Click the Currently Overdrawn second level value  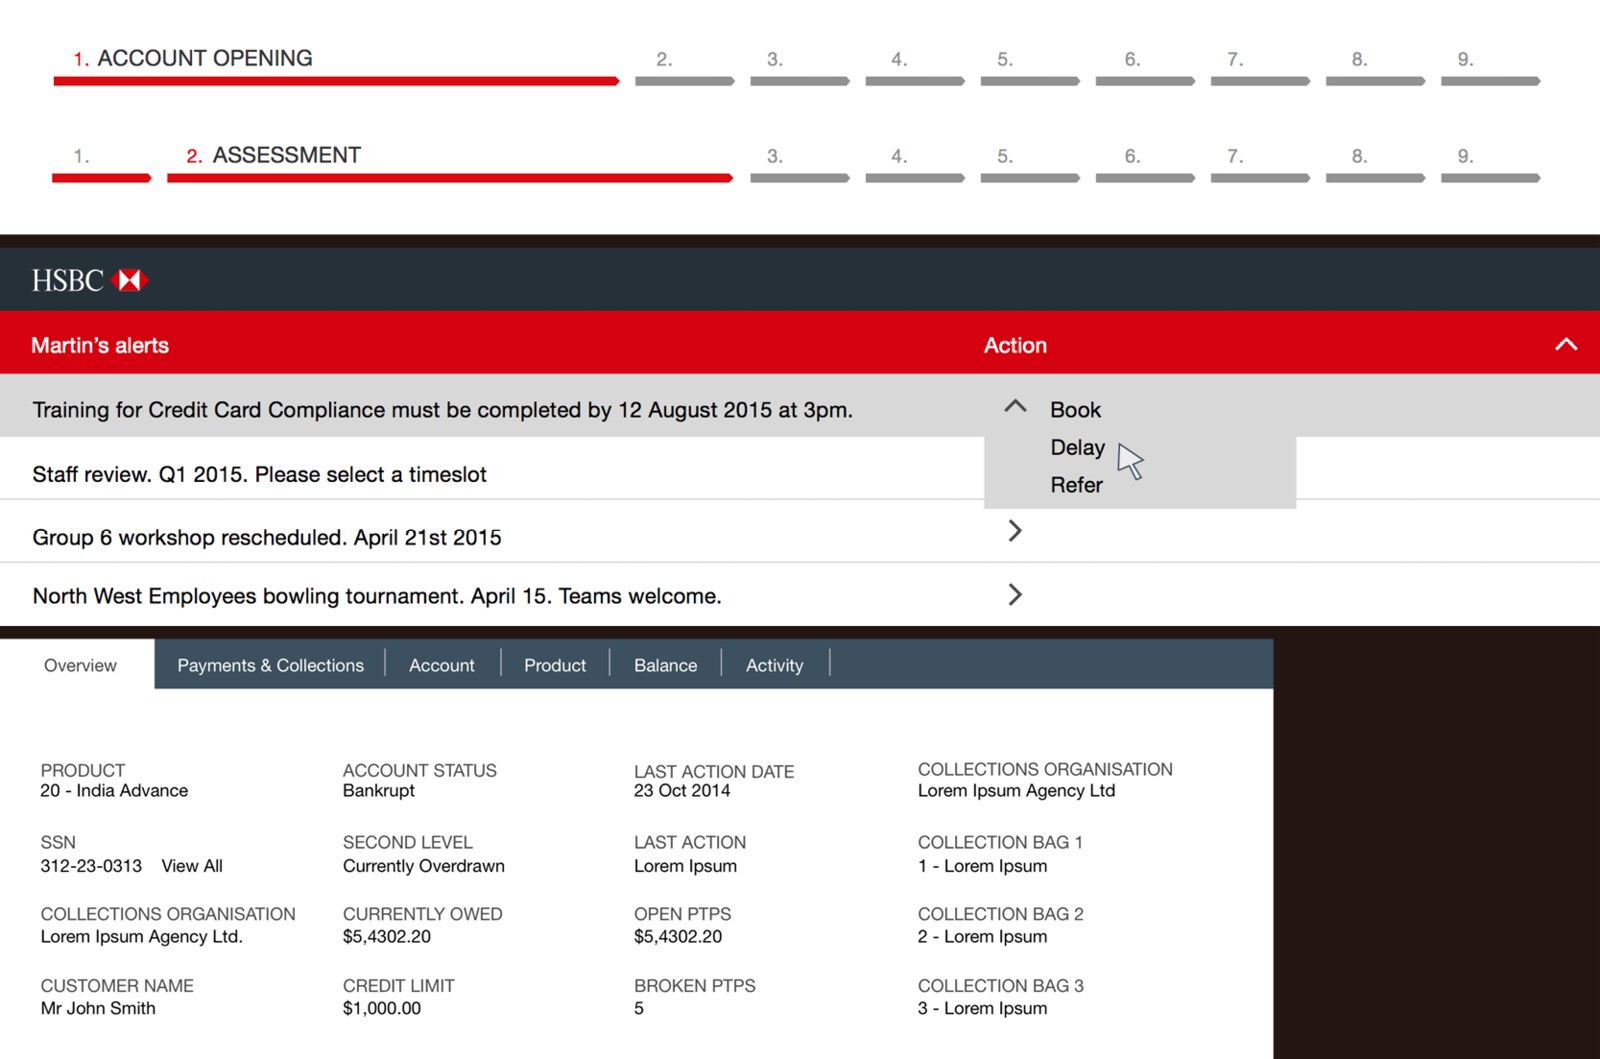coord(424,866)
